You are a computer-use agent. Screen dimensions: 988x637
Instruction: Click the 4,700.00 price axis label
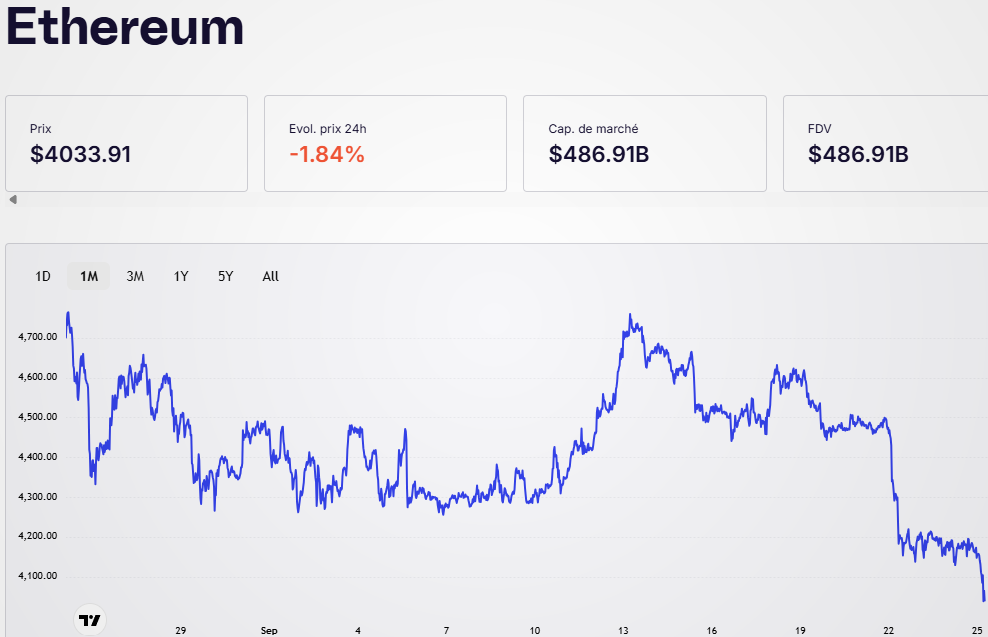click(x=37, y=337)
